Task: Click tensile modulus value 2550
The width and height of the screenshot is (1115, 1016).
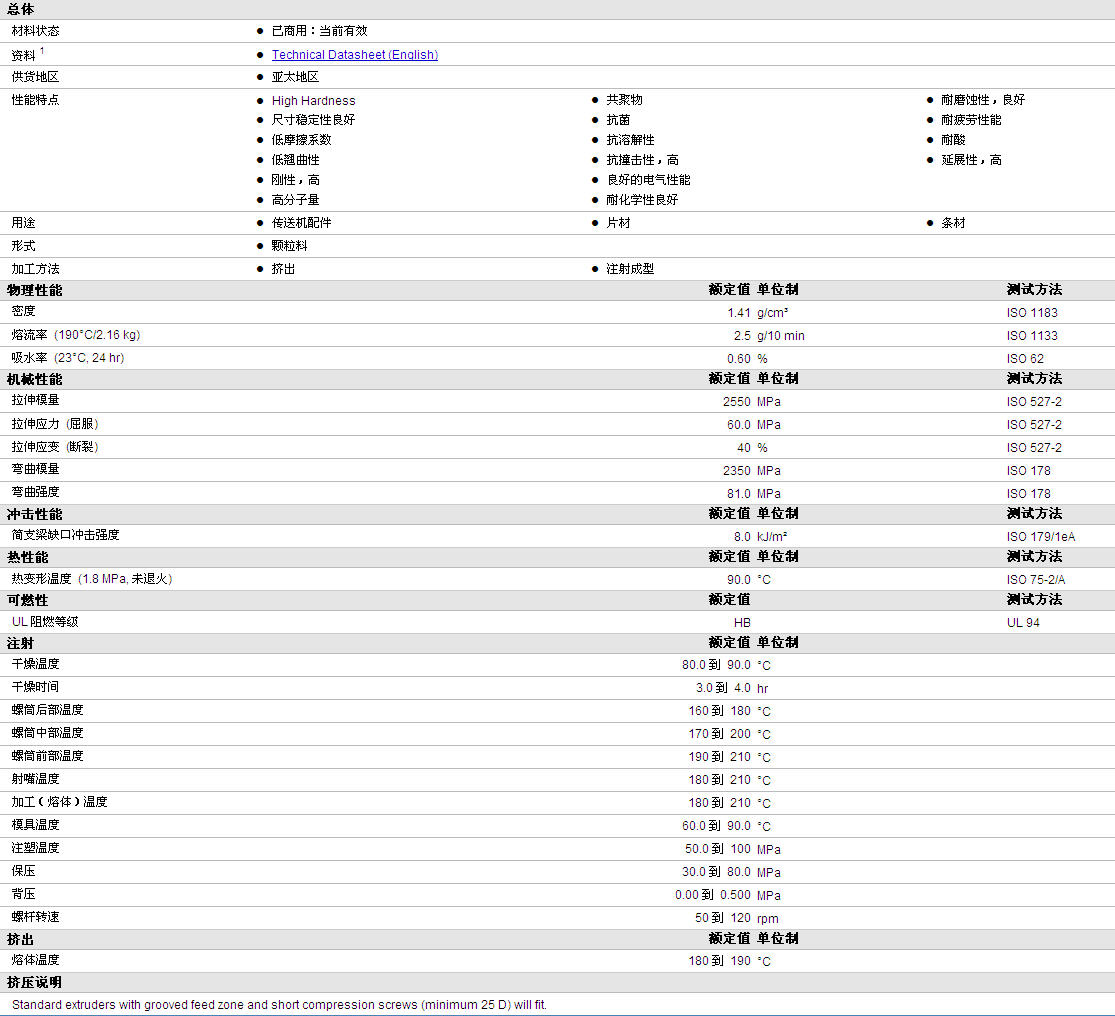Action: coord(737,402)
